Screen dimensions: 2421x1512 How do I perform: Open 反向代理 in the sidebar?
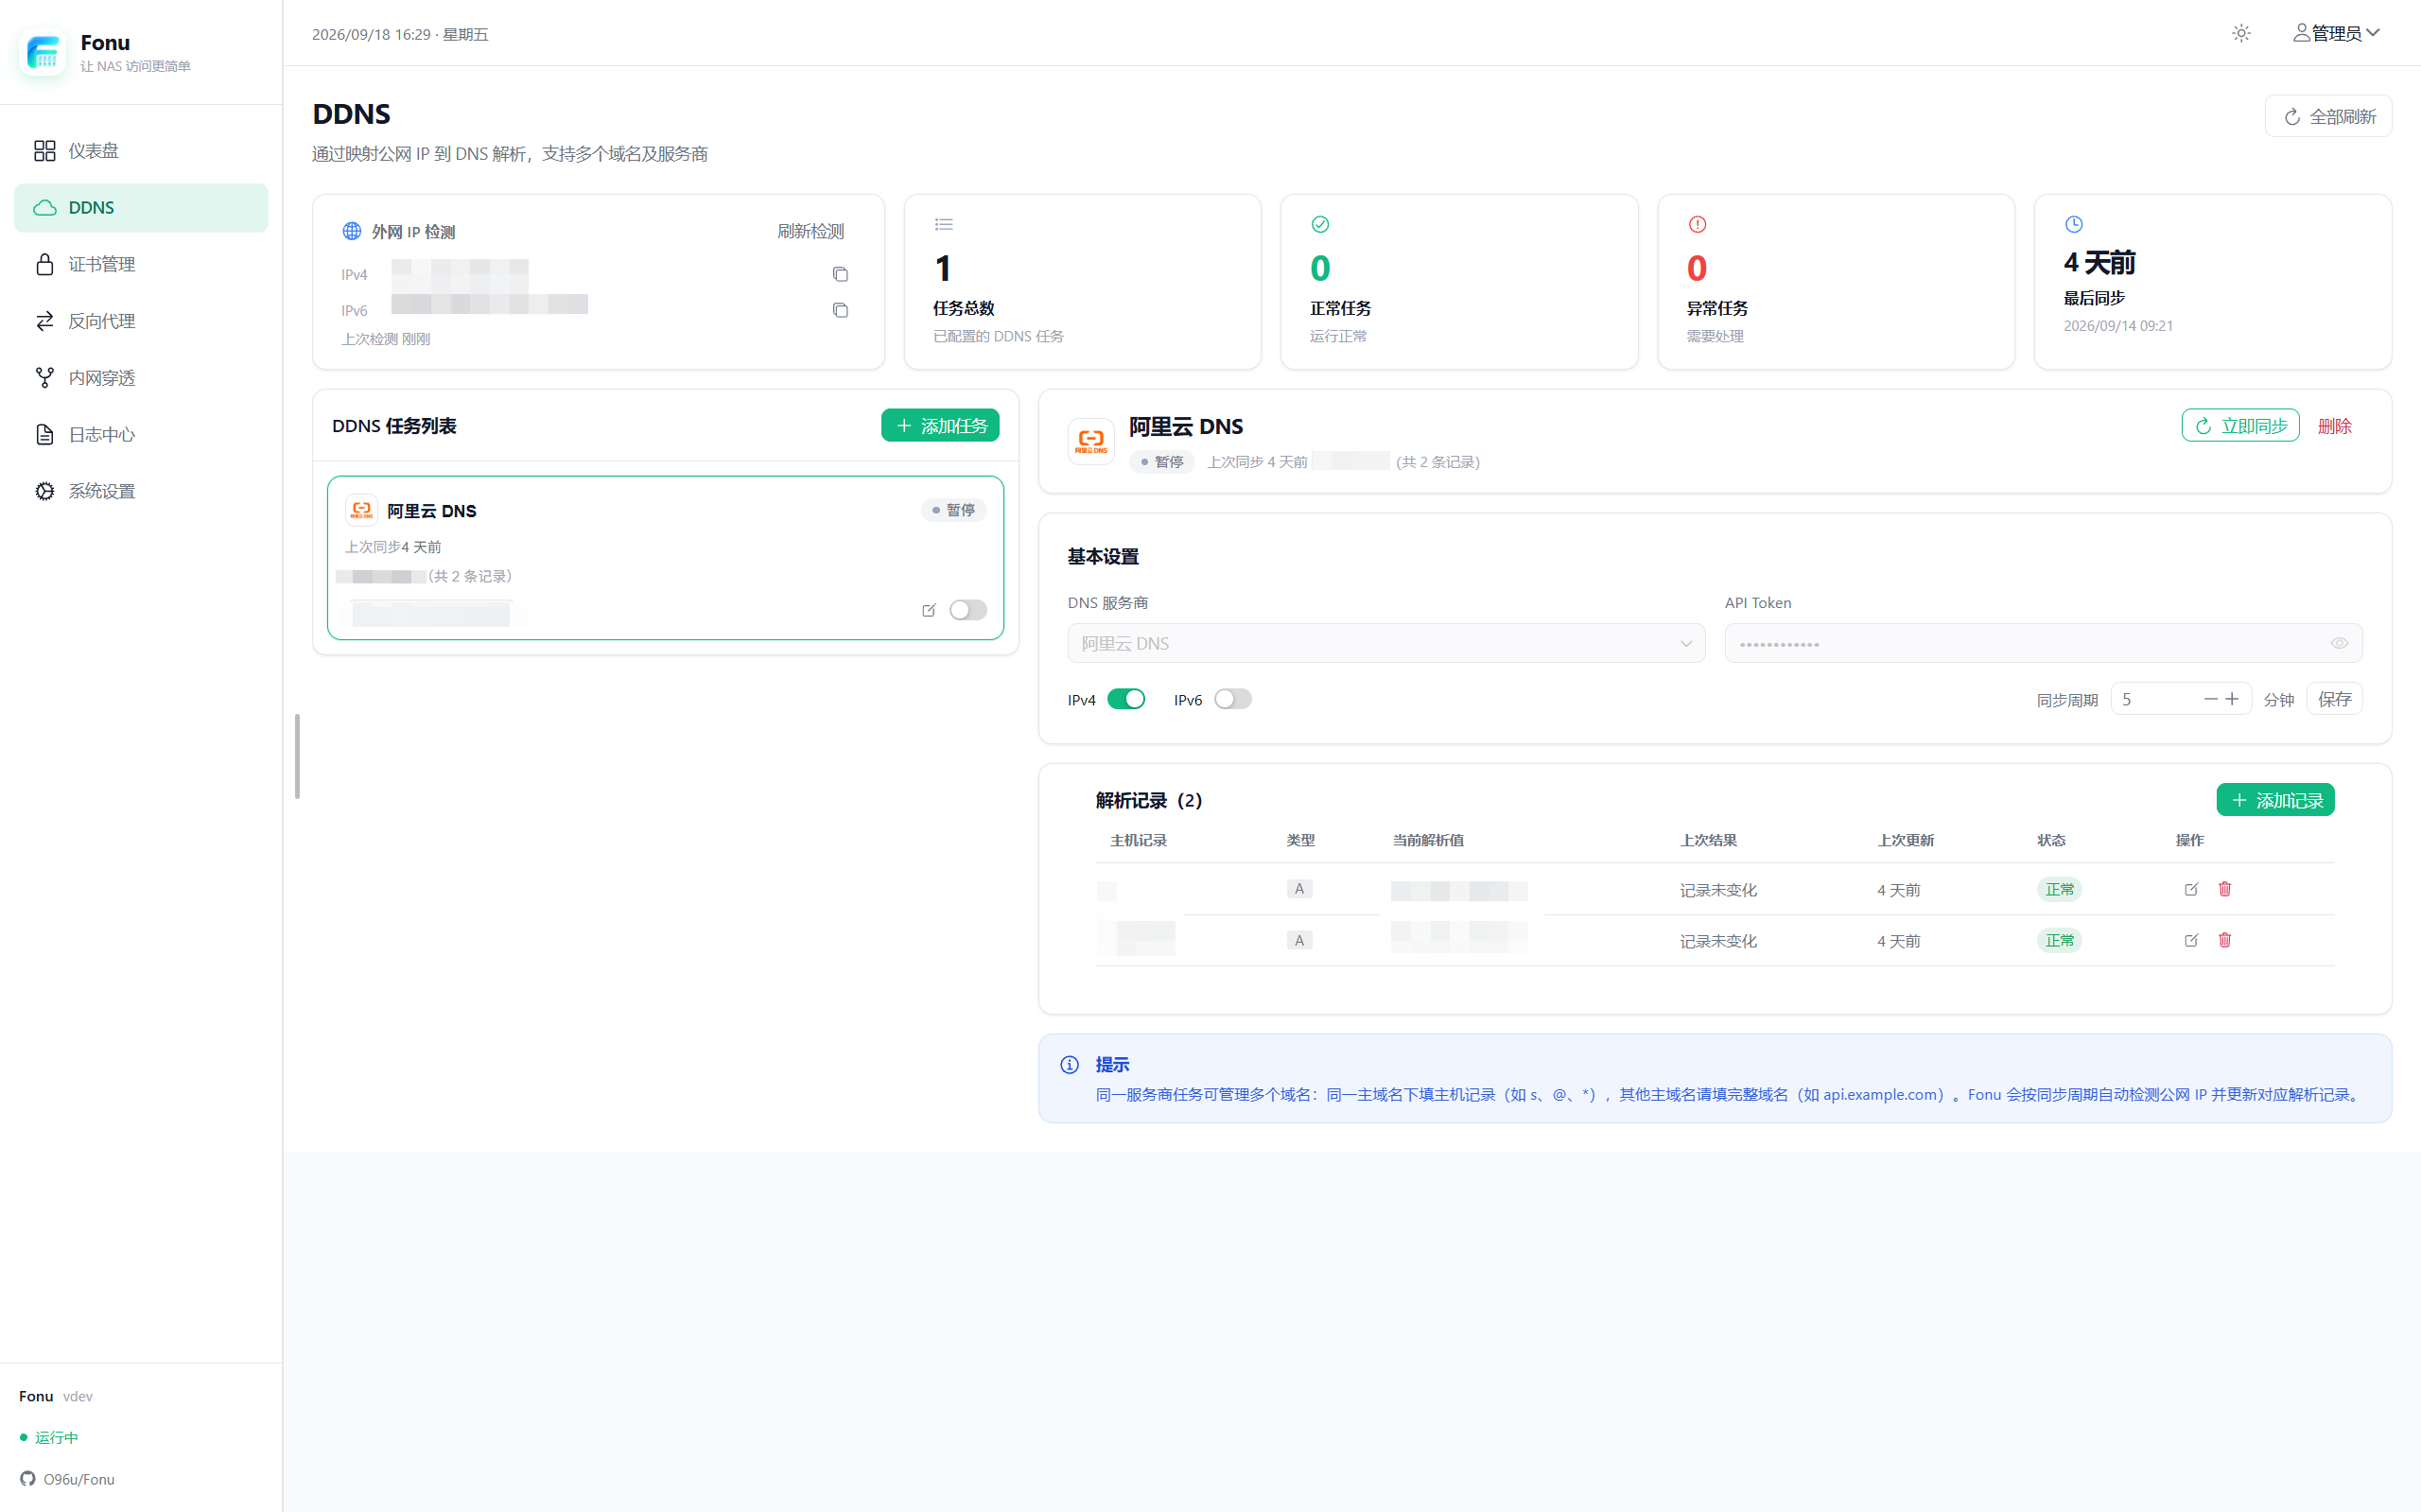click(x=141, y=321)
